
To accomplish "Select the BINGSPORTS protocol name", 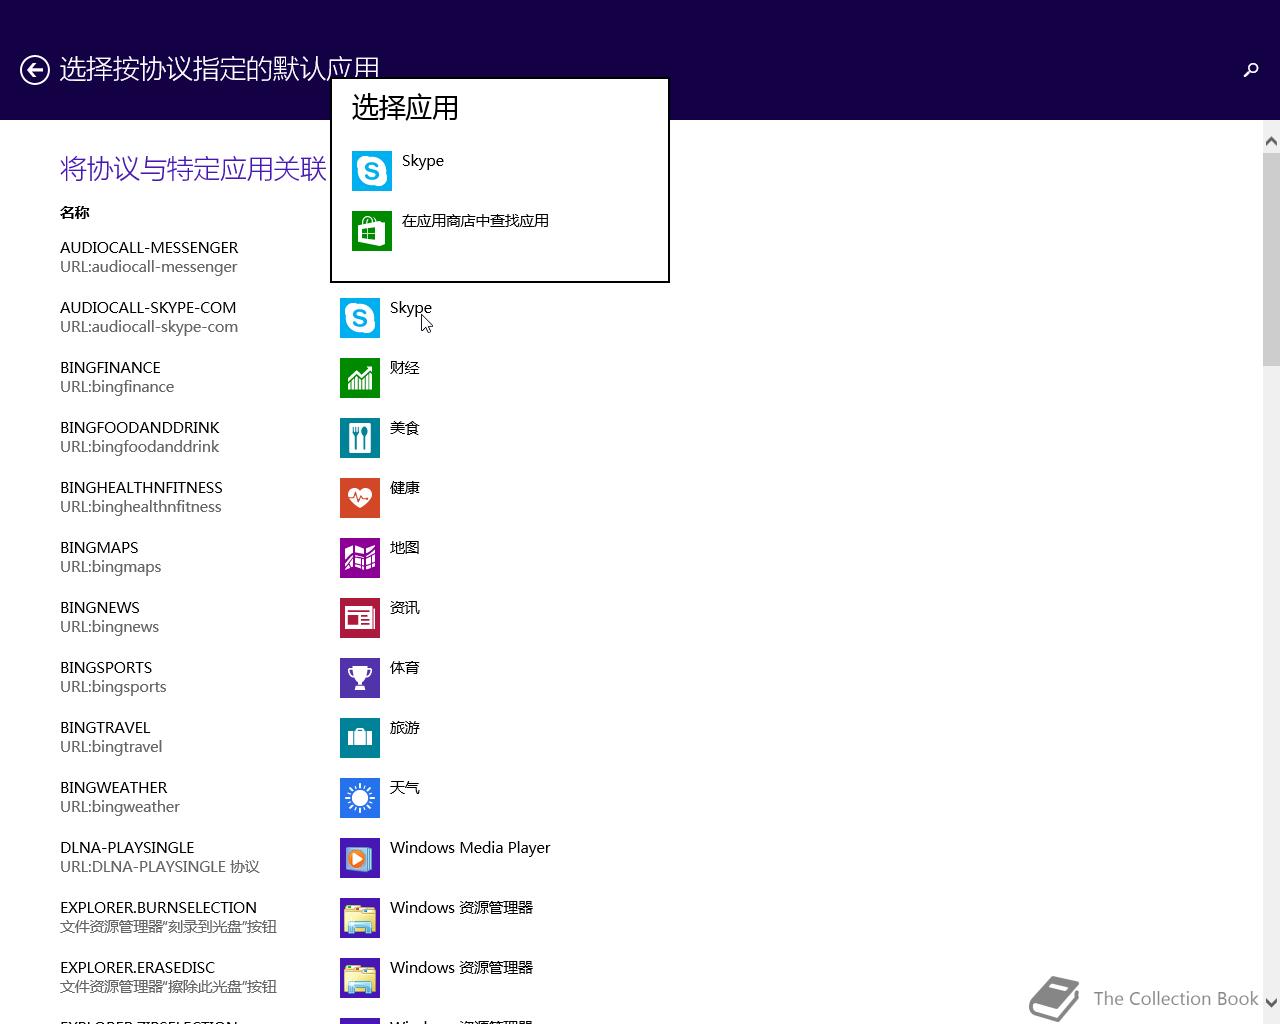I will pos(106,668).
